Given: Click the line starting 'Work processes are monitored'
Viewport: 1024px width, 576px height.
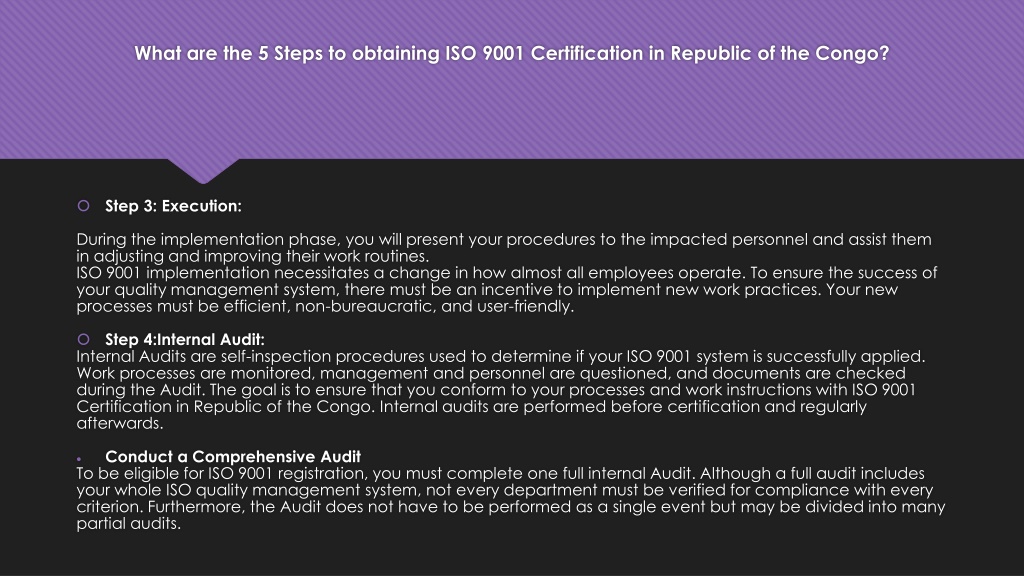Looking at the screenshot, I should [491, 373].
